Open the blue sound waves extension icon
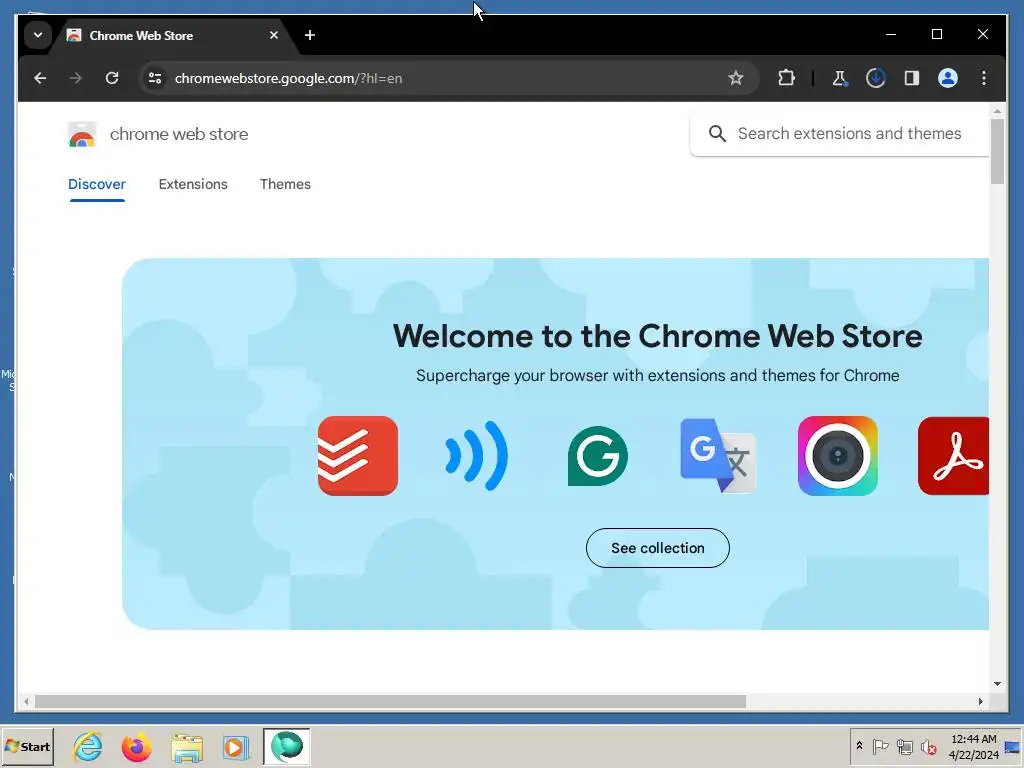The width and height of the screenshot is (1024, 768). [x=477, y=456]
